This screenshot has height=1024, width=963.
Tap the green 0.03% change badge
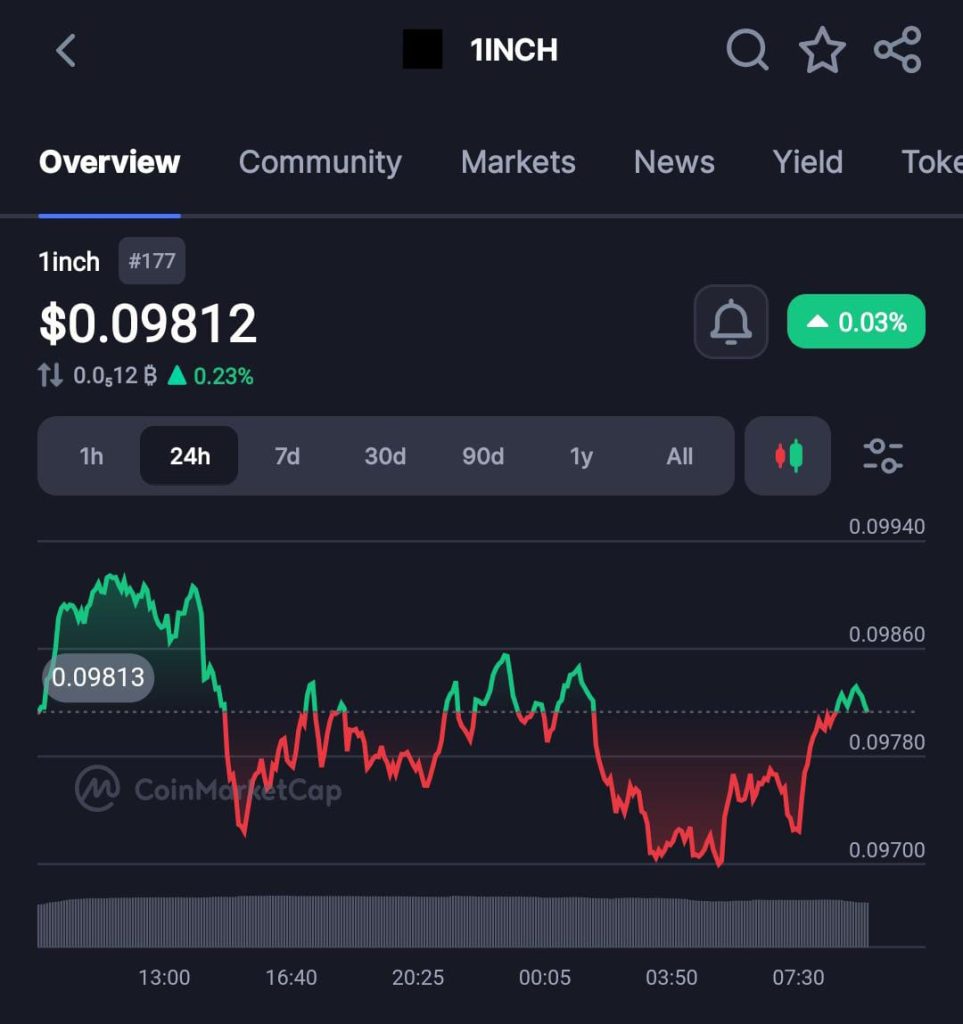pos(856,321)
